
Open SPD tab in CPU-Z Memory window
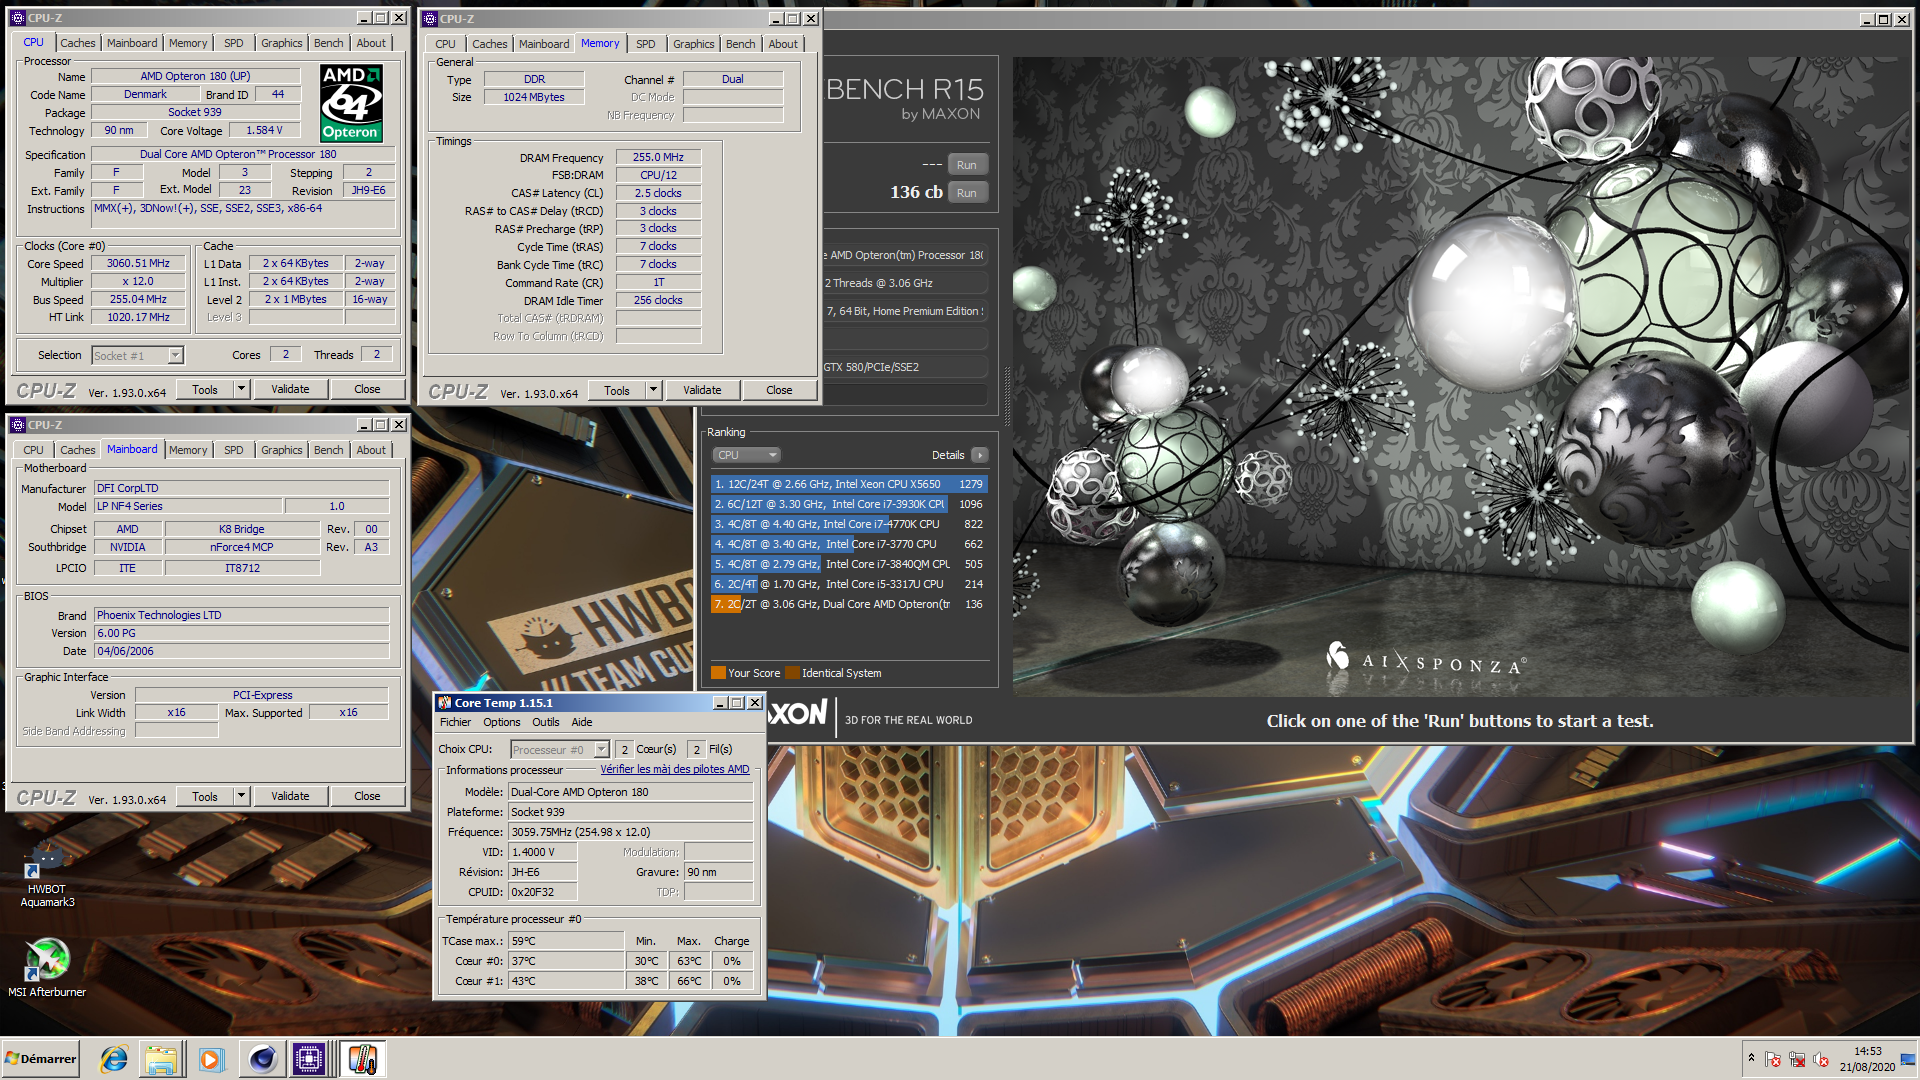tap(646, 44)
